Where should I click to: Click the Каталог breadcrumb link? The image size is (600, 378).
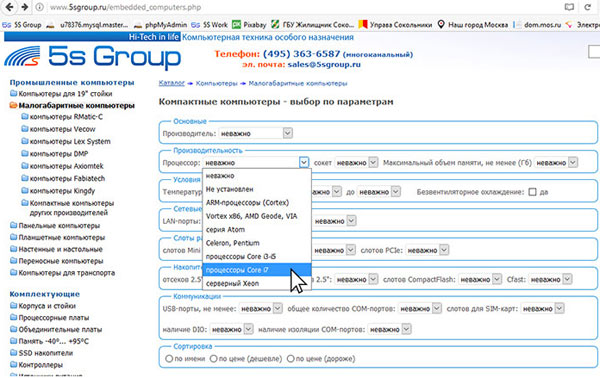171,83
